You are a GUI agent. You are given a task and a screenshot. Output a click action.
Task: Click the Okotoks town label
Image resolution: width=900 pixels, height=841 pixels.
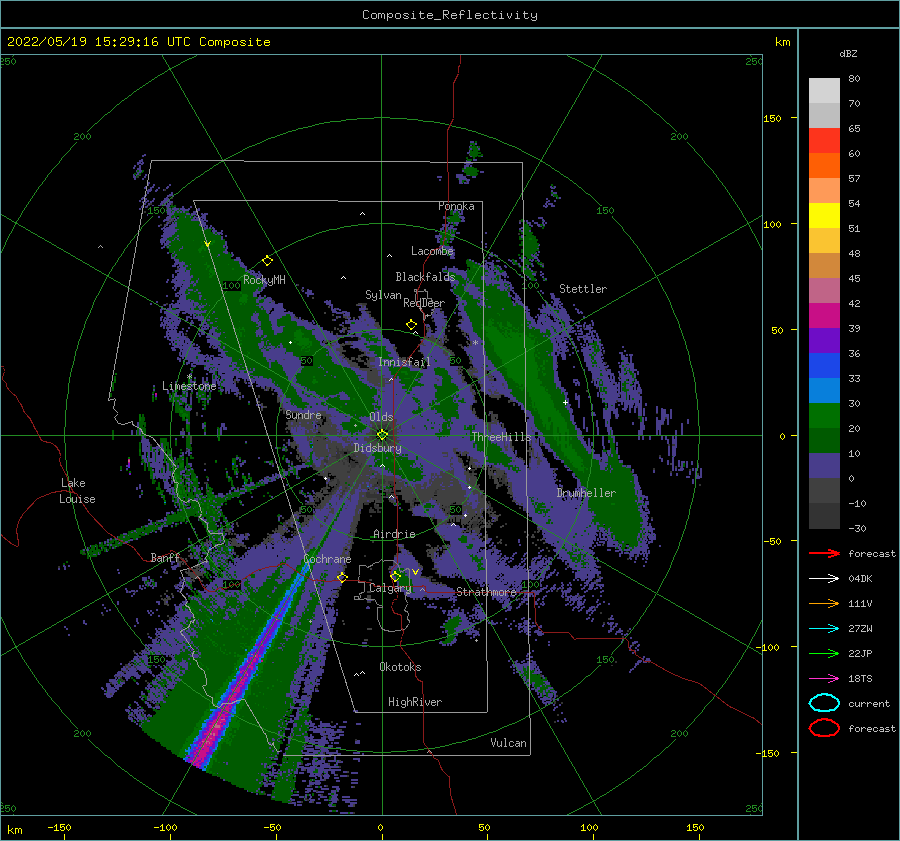click(x=400, y=667)
